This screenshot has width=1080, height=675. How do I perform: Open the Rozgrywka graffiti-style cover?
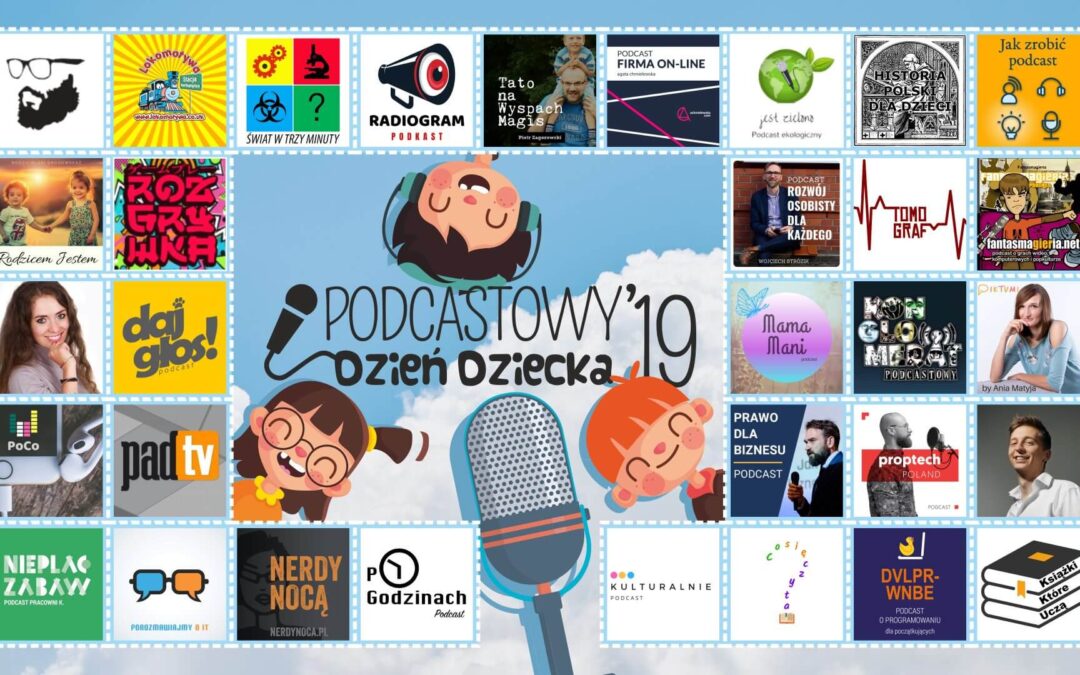[x=169, y=214]
